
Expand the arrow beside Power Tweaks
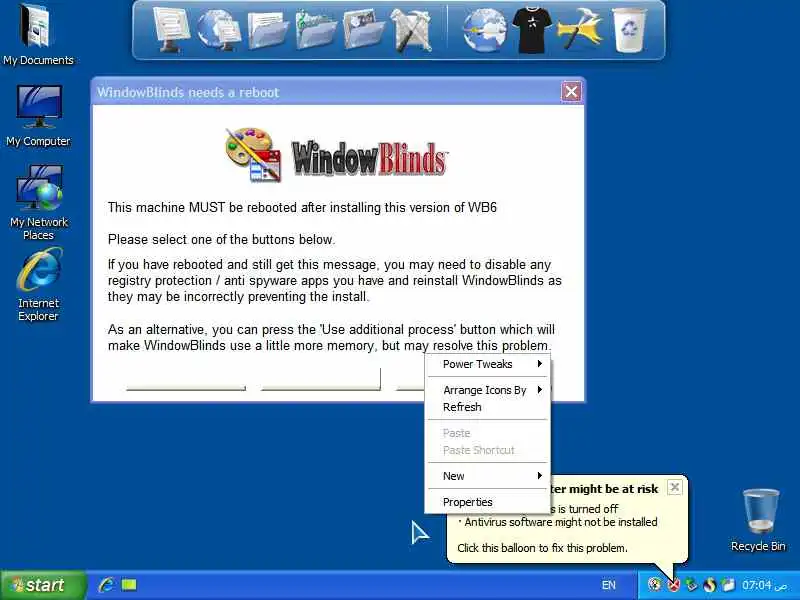[539, 364]
